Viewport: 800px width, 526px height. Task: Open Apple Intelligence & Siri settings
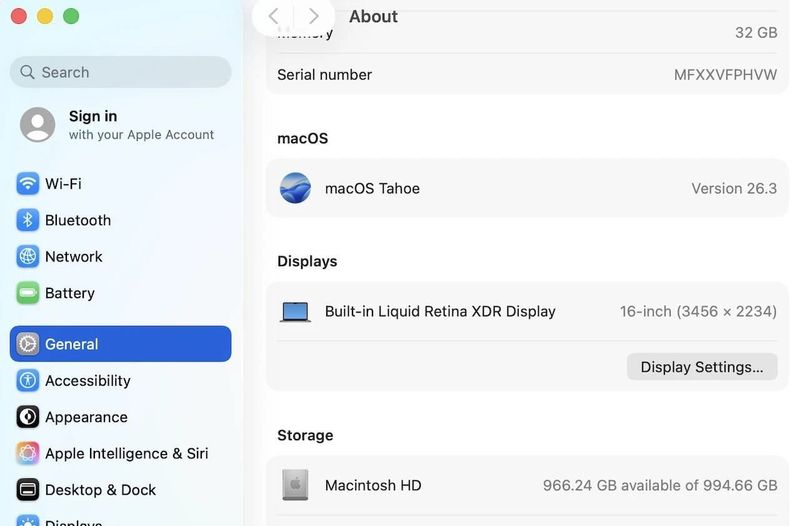point(120,453)
